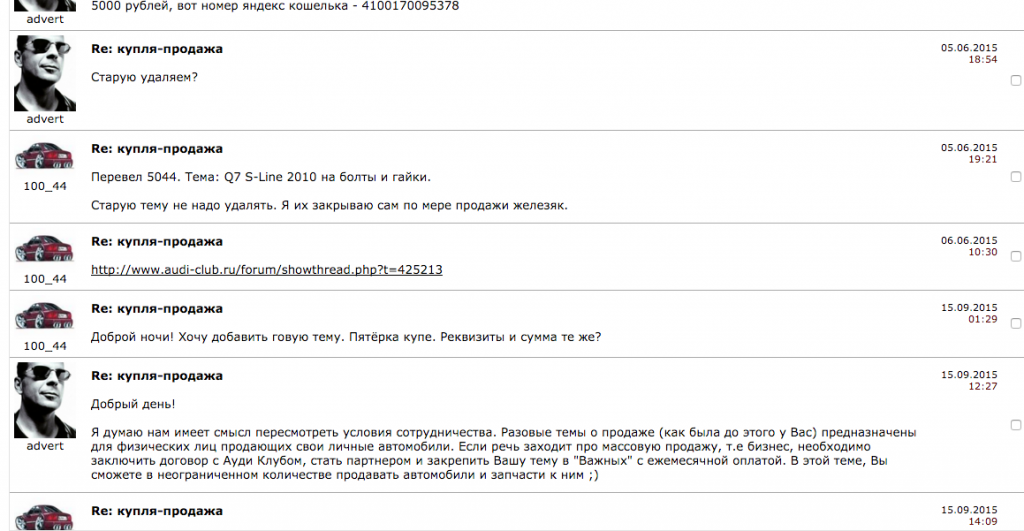
Task: Mark the checkbox for the 12:27 message
Action: tap(1016, 425)
